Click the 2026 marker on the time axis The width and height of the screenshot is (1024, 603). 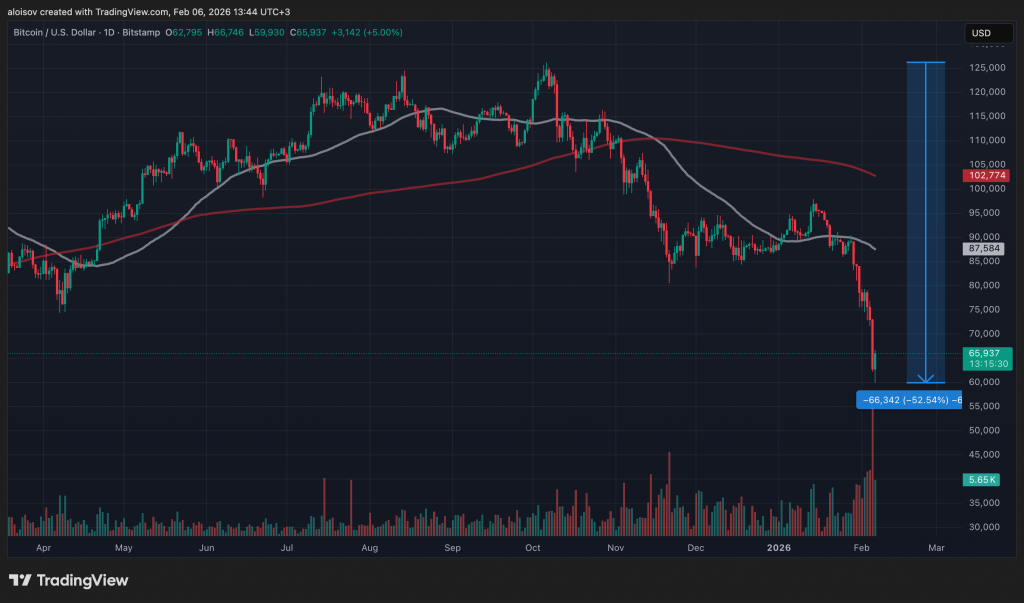tap(778, 548)
